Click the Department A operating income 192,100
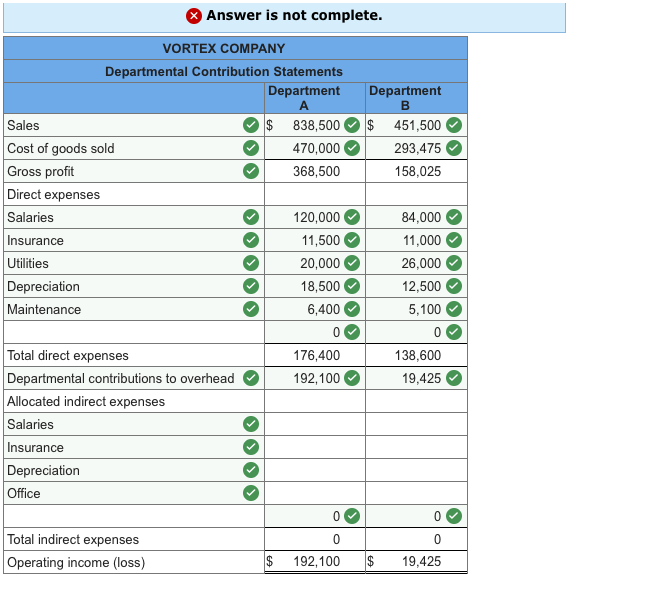The height and width of the screenshot is (589, 652). 315,562
